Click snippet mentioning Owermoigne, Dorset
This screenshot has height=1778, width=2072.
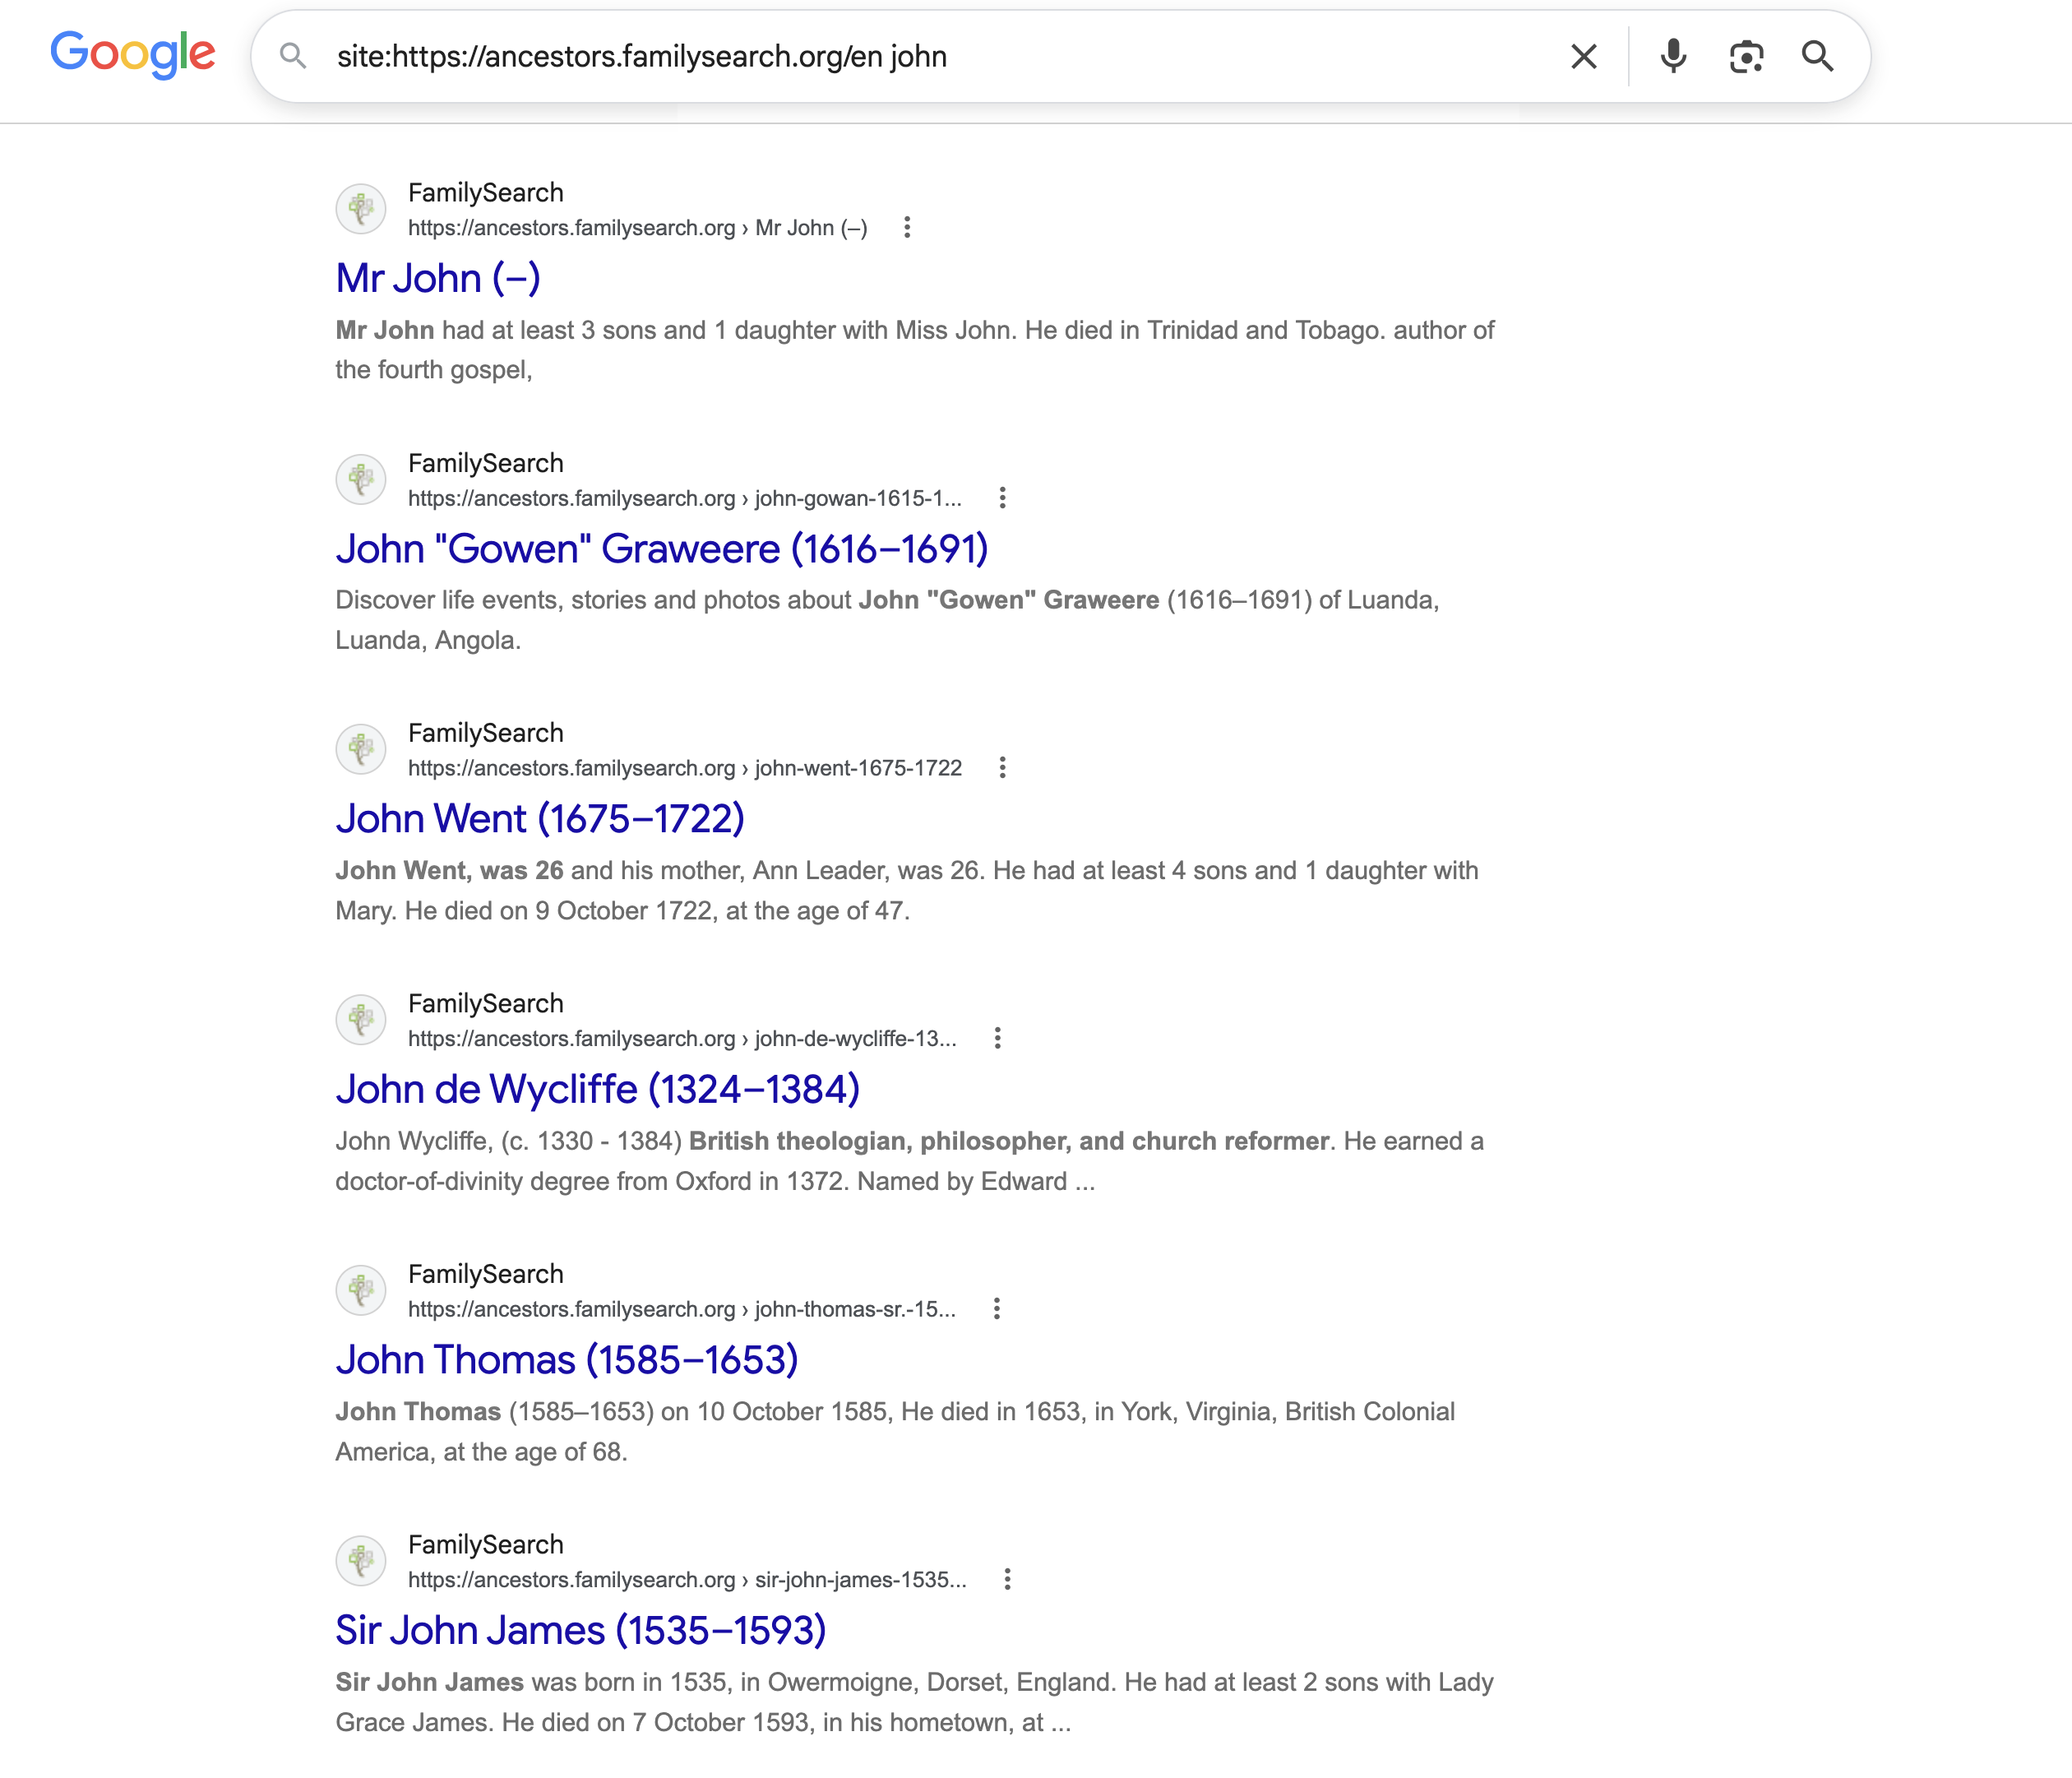click(914, 1702)
